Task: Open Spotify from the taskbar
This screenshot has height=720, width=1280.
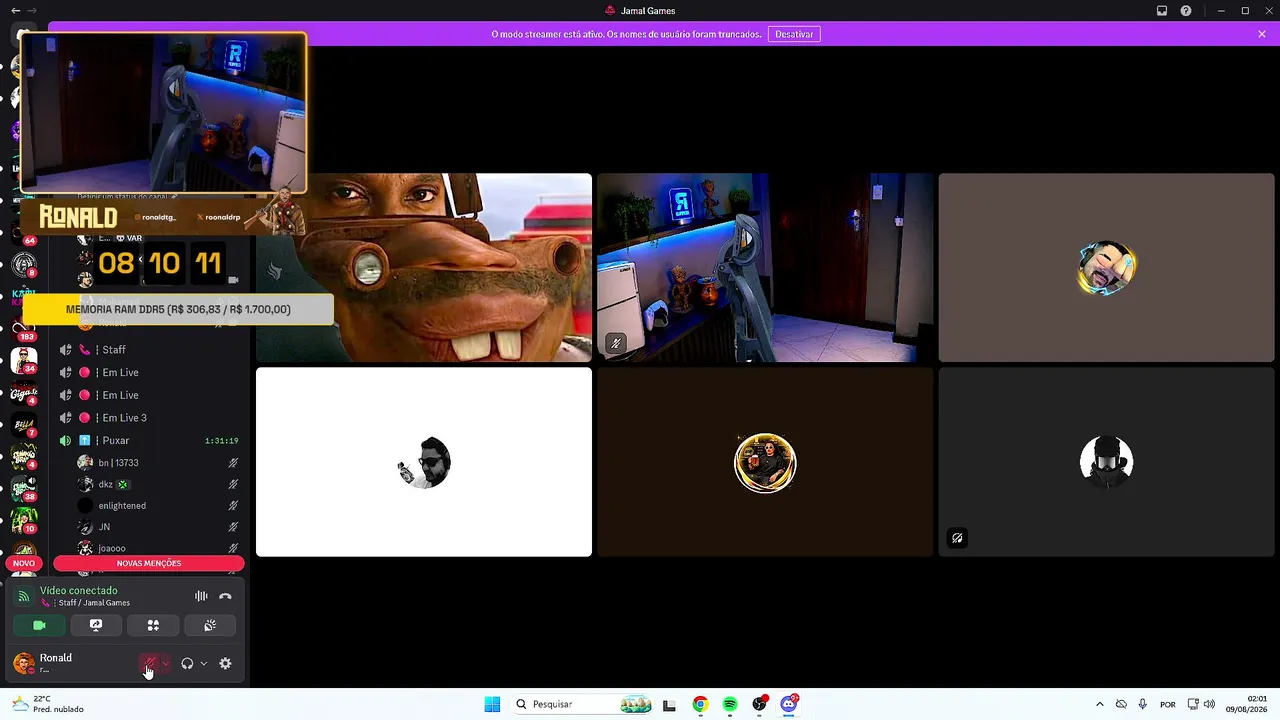Action: 730,704
